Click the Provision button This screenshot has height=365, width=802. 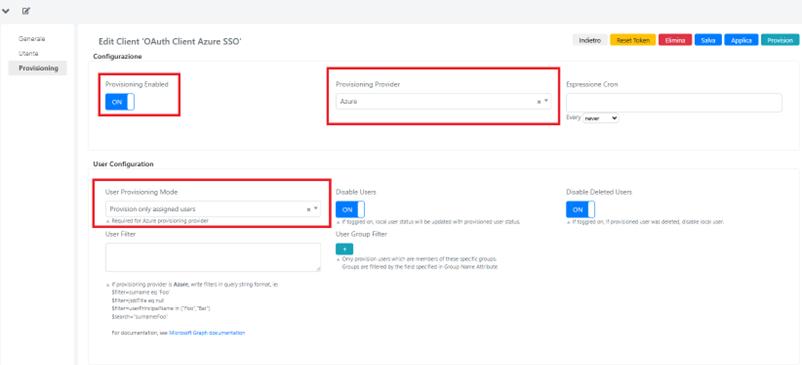[779, 40]
